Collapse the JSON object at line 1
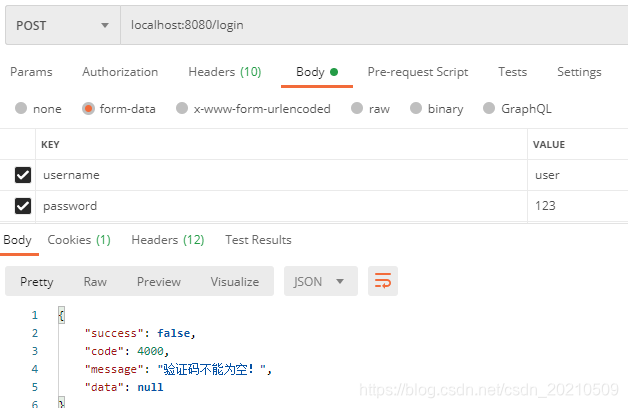Viewport: 628px width, 408px height. (x=61, y=315)
